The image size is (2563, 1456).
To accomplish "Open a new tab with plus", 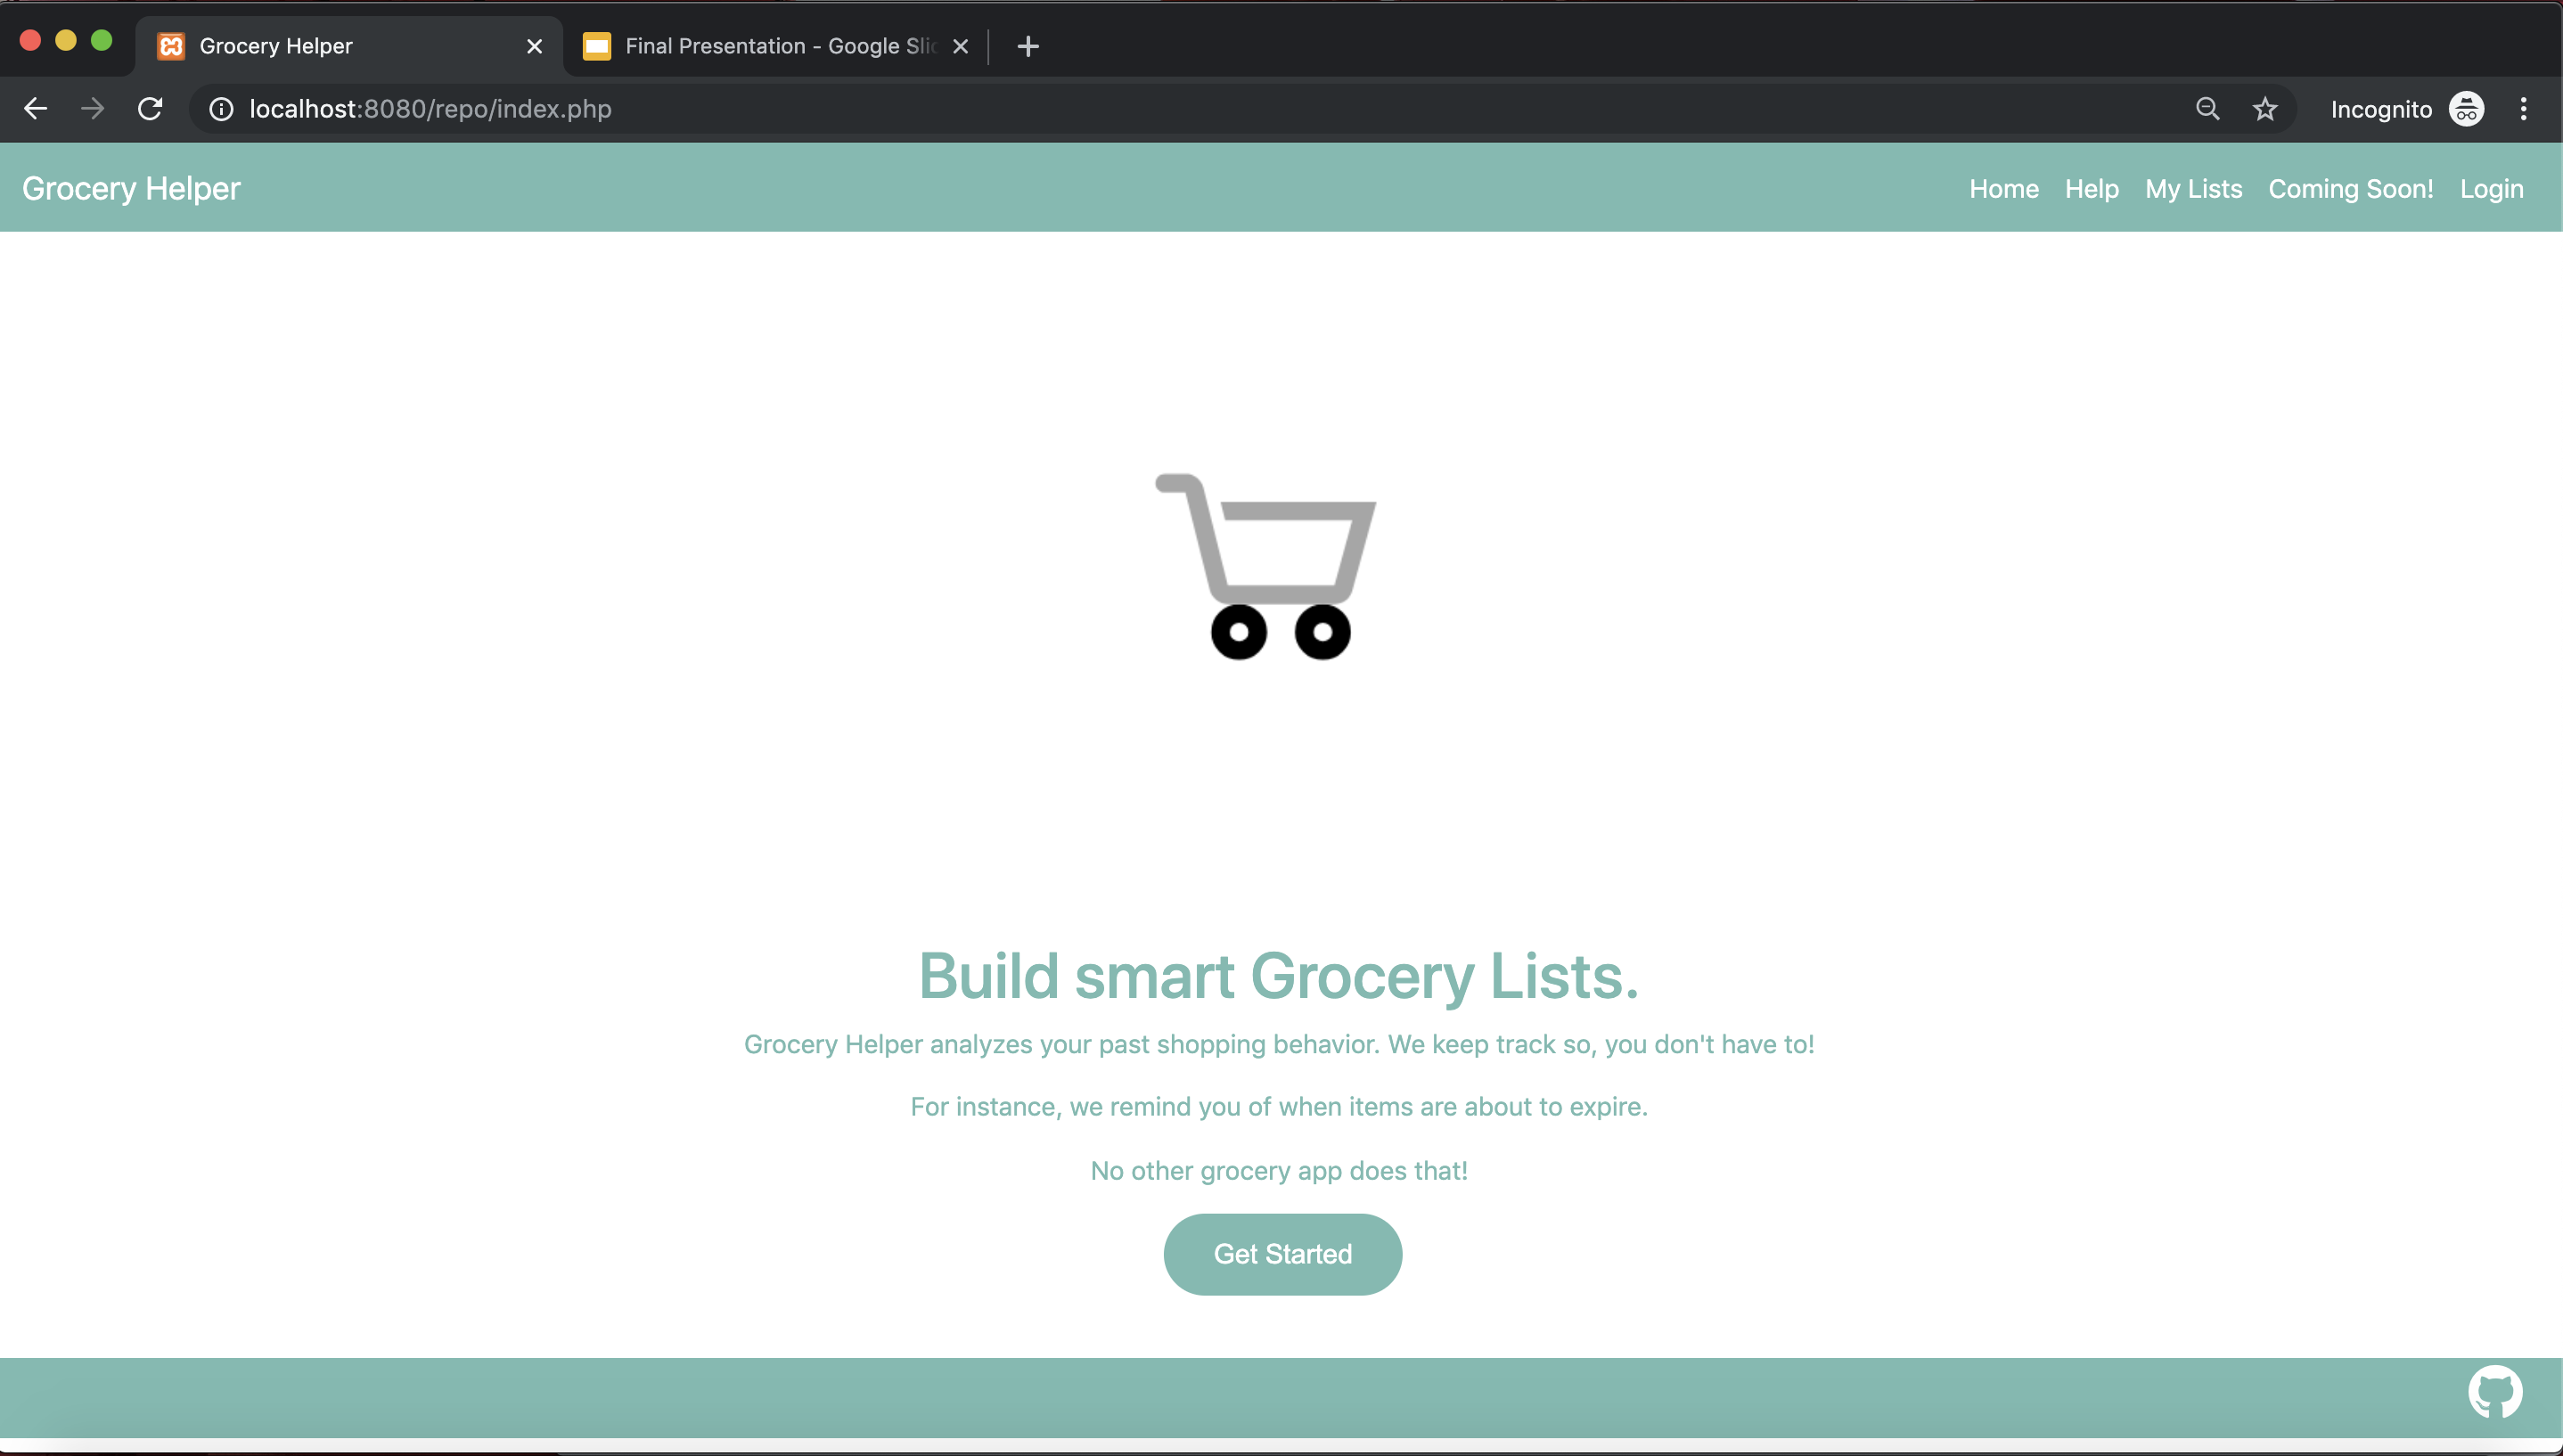I will pyautogui.click(x=1027, y=46).
